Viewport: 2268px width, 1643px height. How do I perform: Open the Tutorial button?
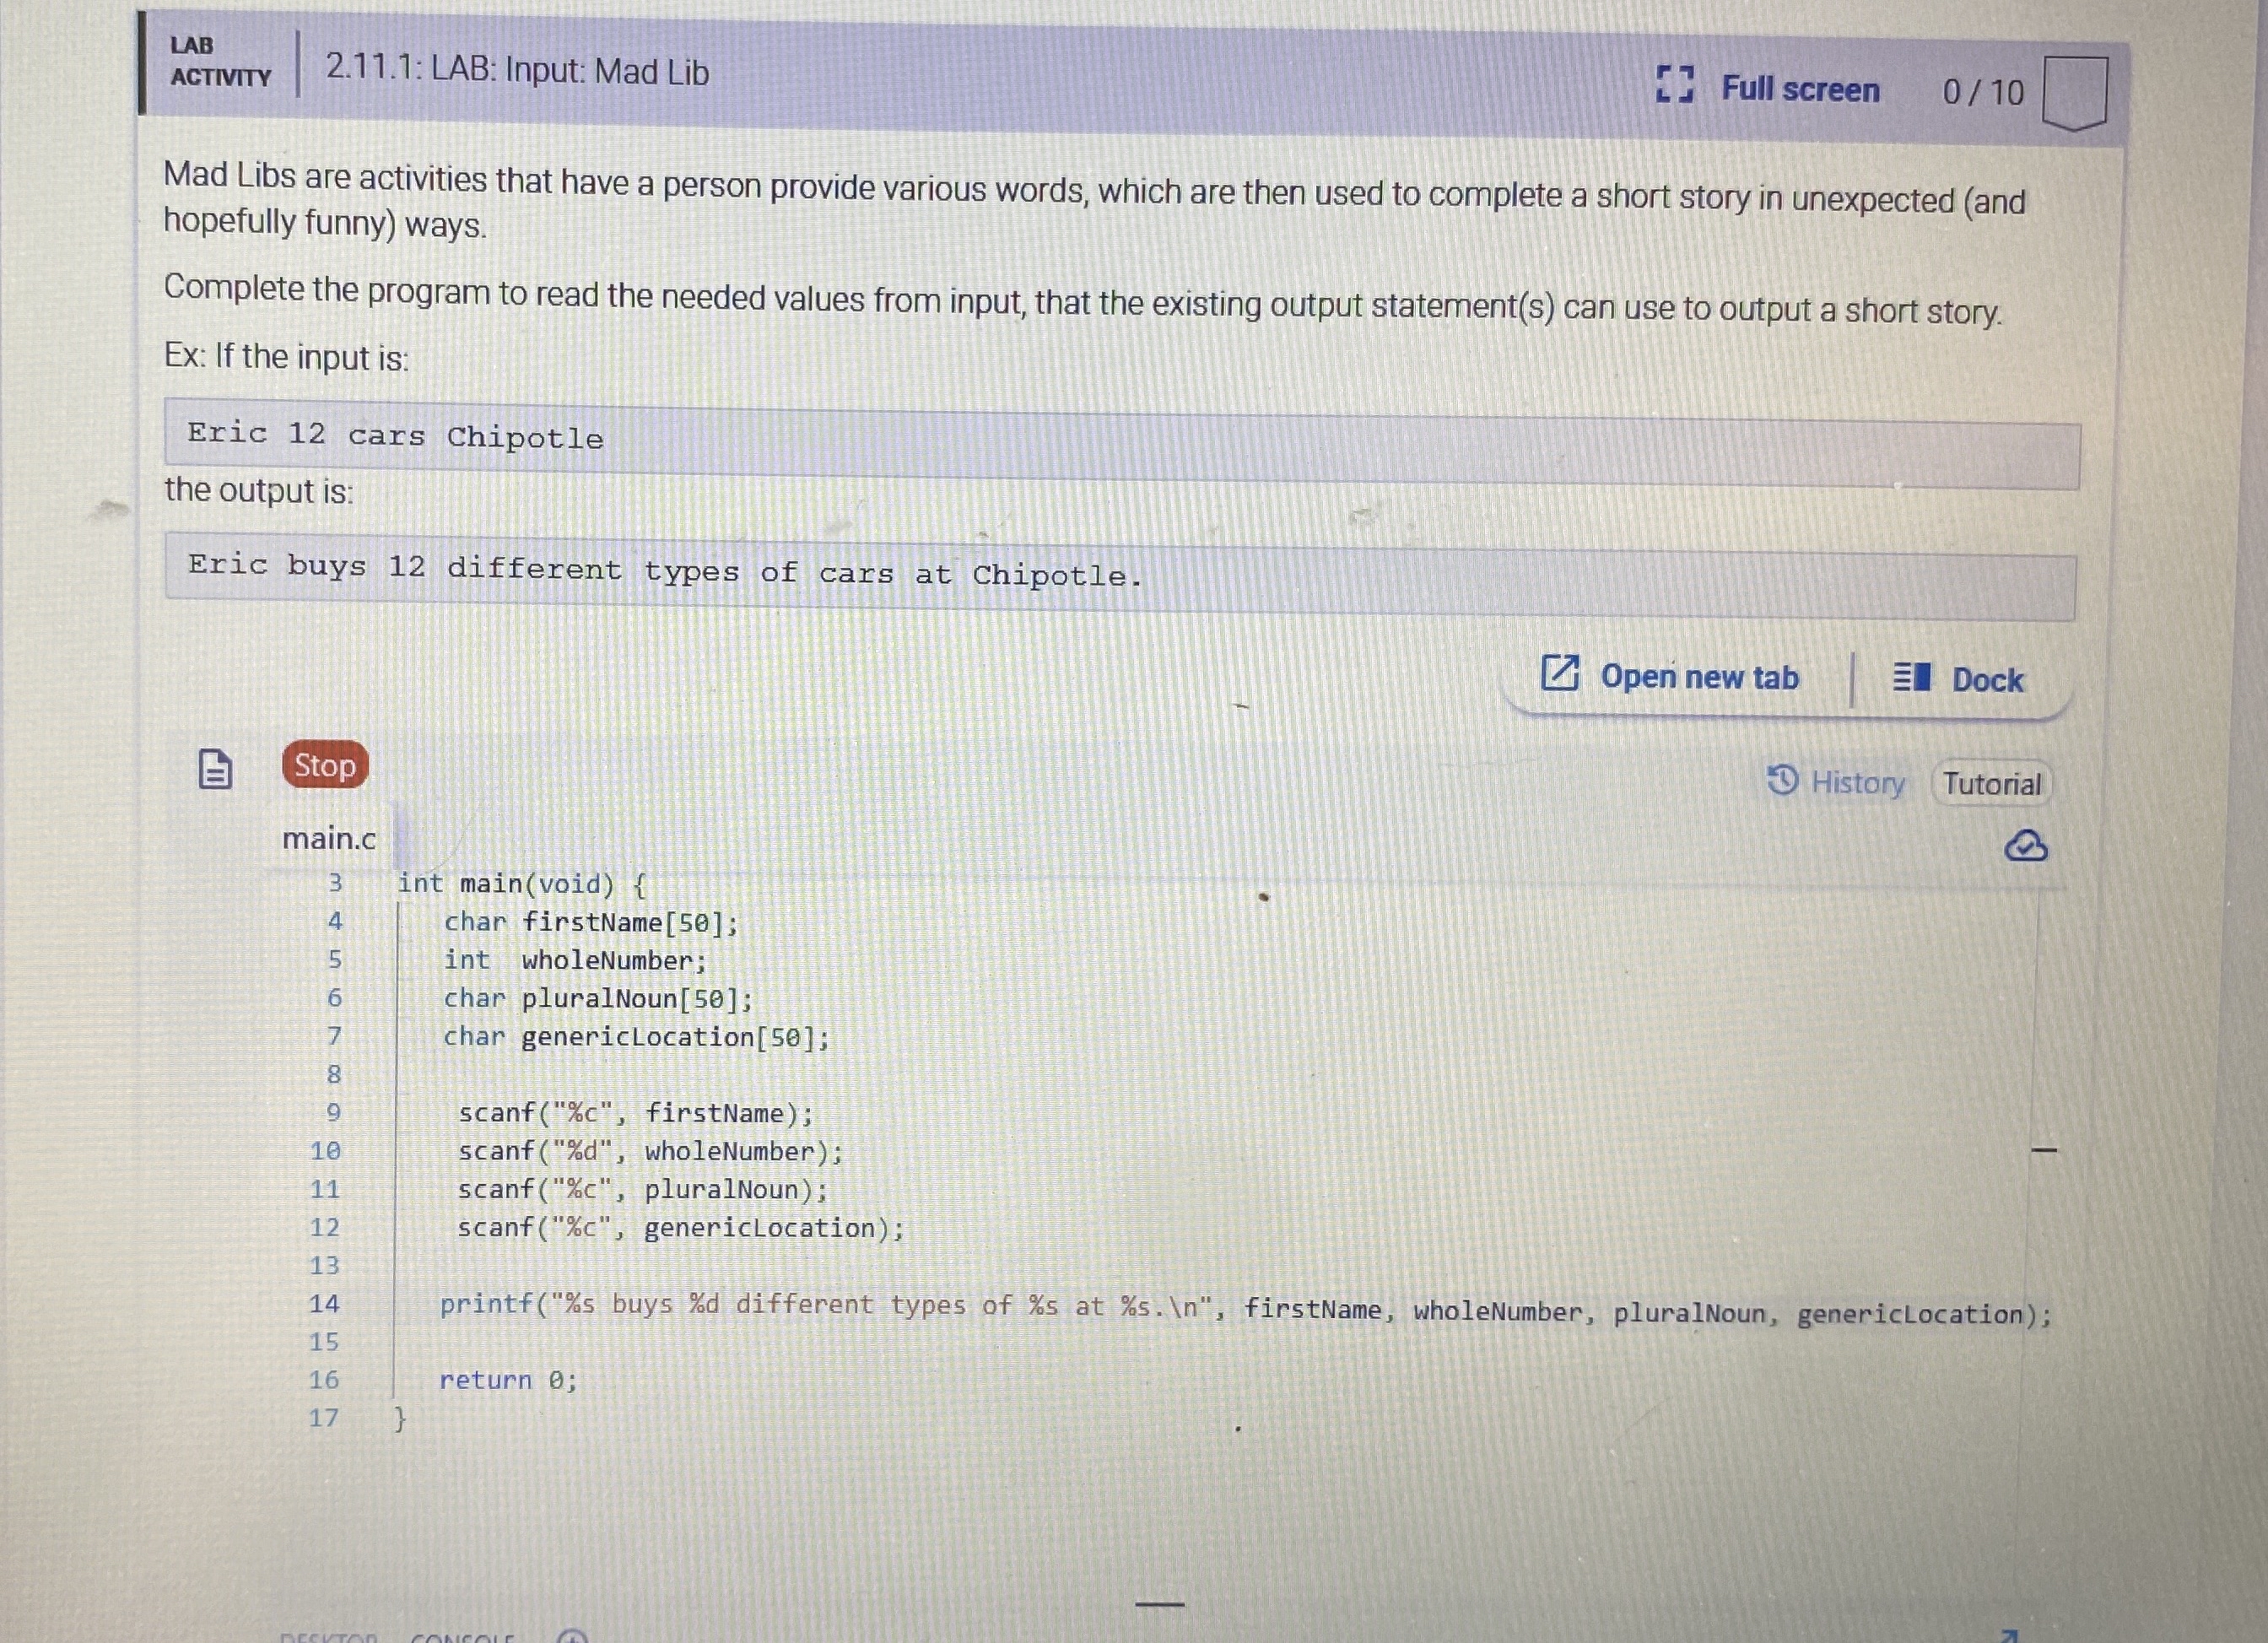(1991, 784)
